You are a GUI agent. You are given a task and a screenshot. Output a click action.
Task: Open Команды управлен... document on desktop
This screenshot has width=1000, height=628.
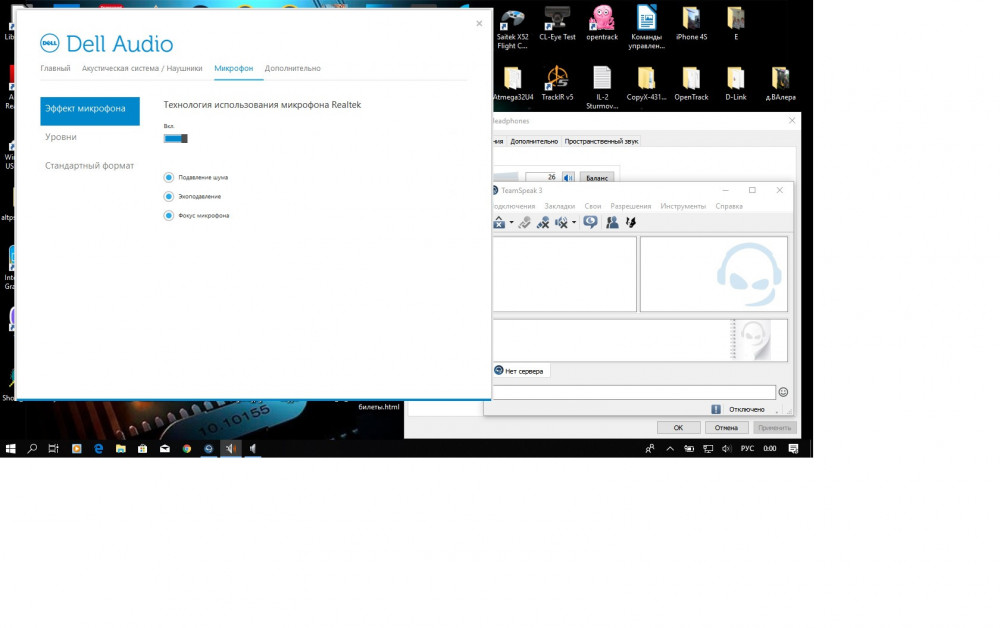647,28
